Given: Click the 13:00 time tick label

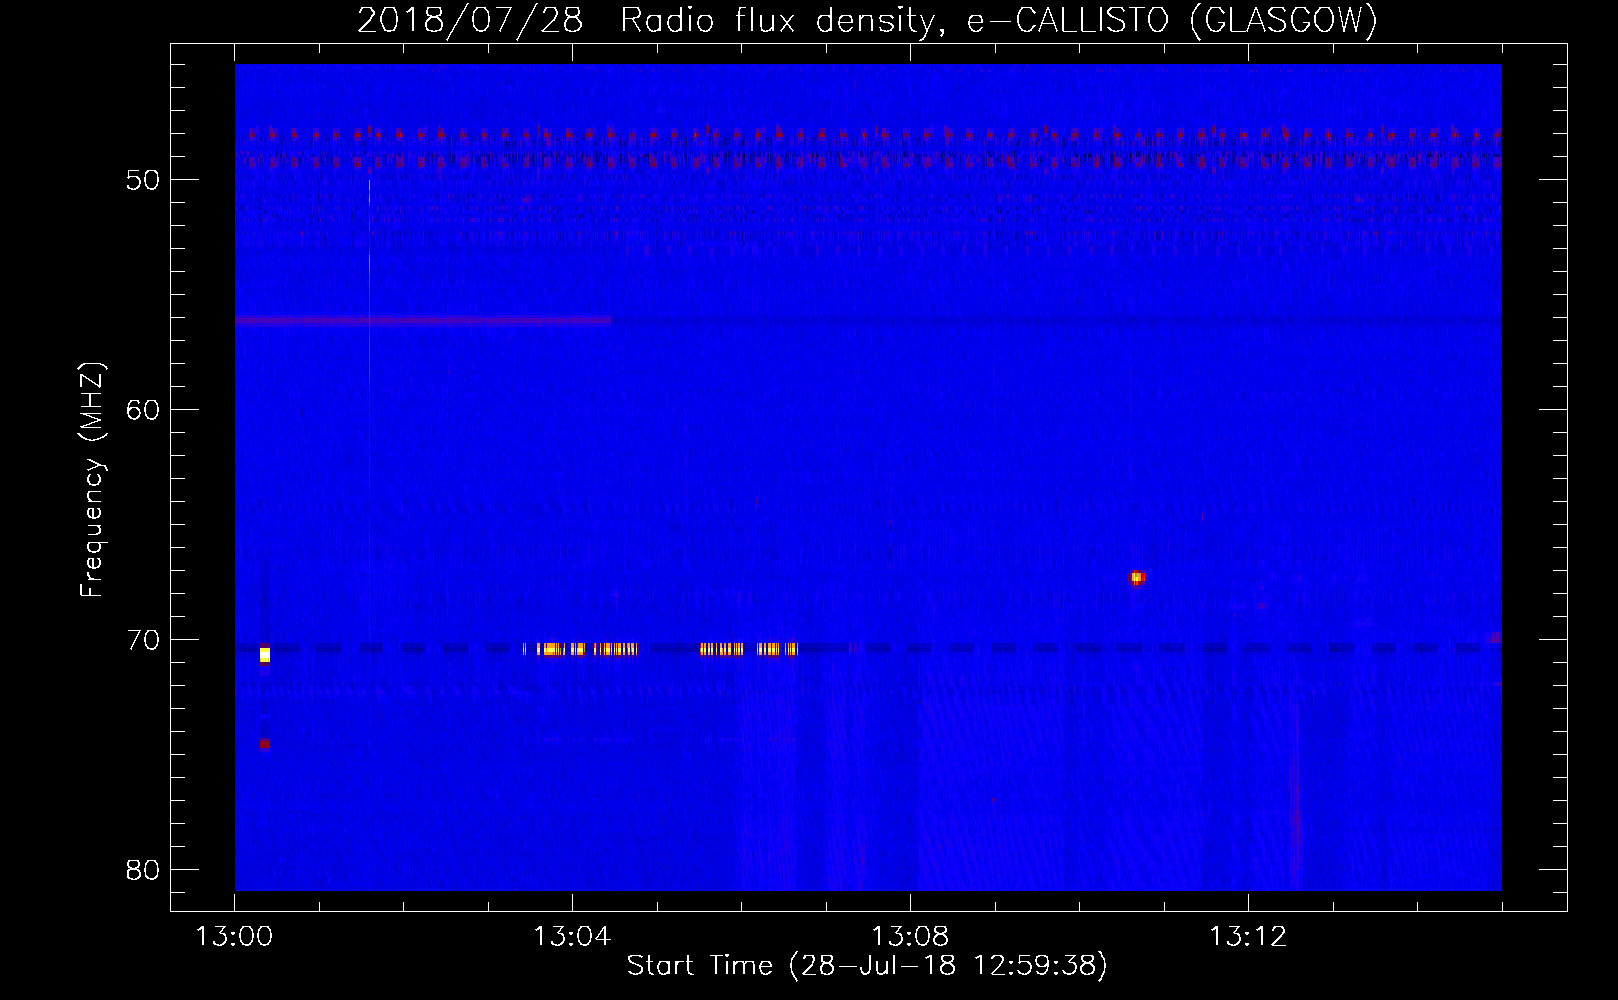Looking at the screenshot, I should (x=234, y=937).
